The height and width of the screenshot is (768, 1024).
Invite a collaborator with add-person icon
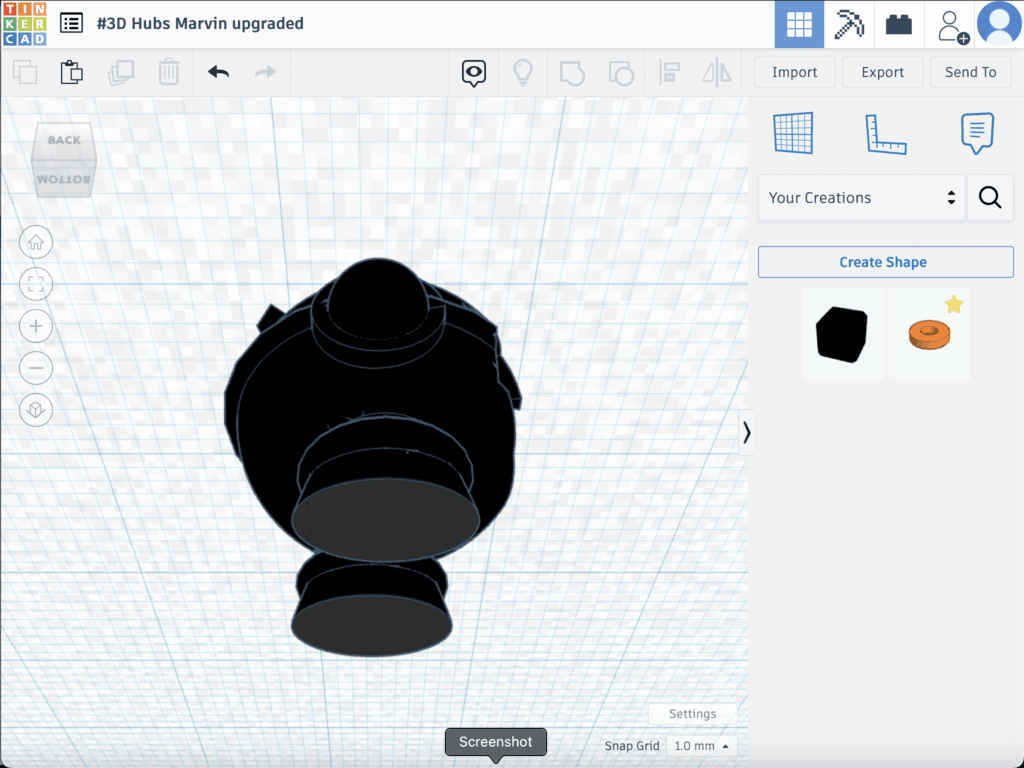coord(951,25)
